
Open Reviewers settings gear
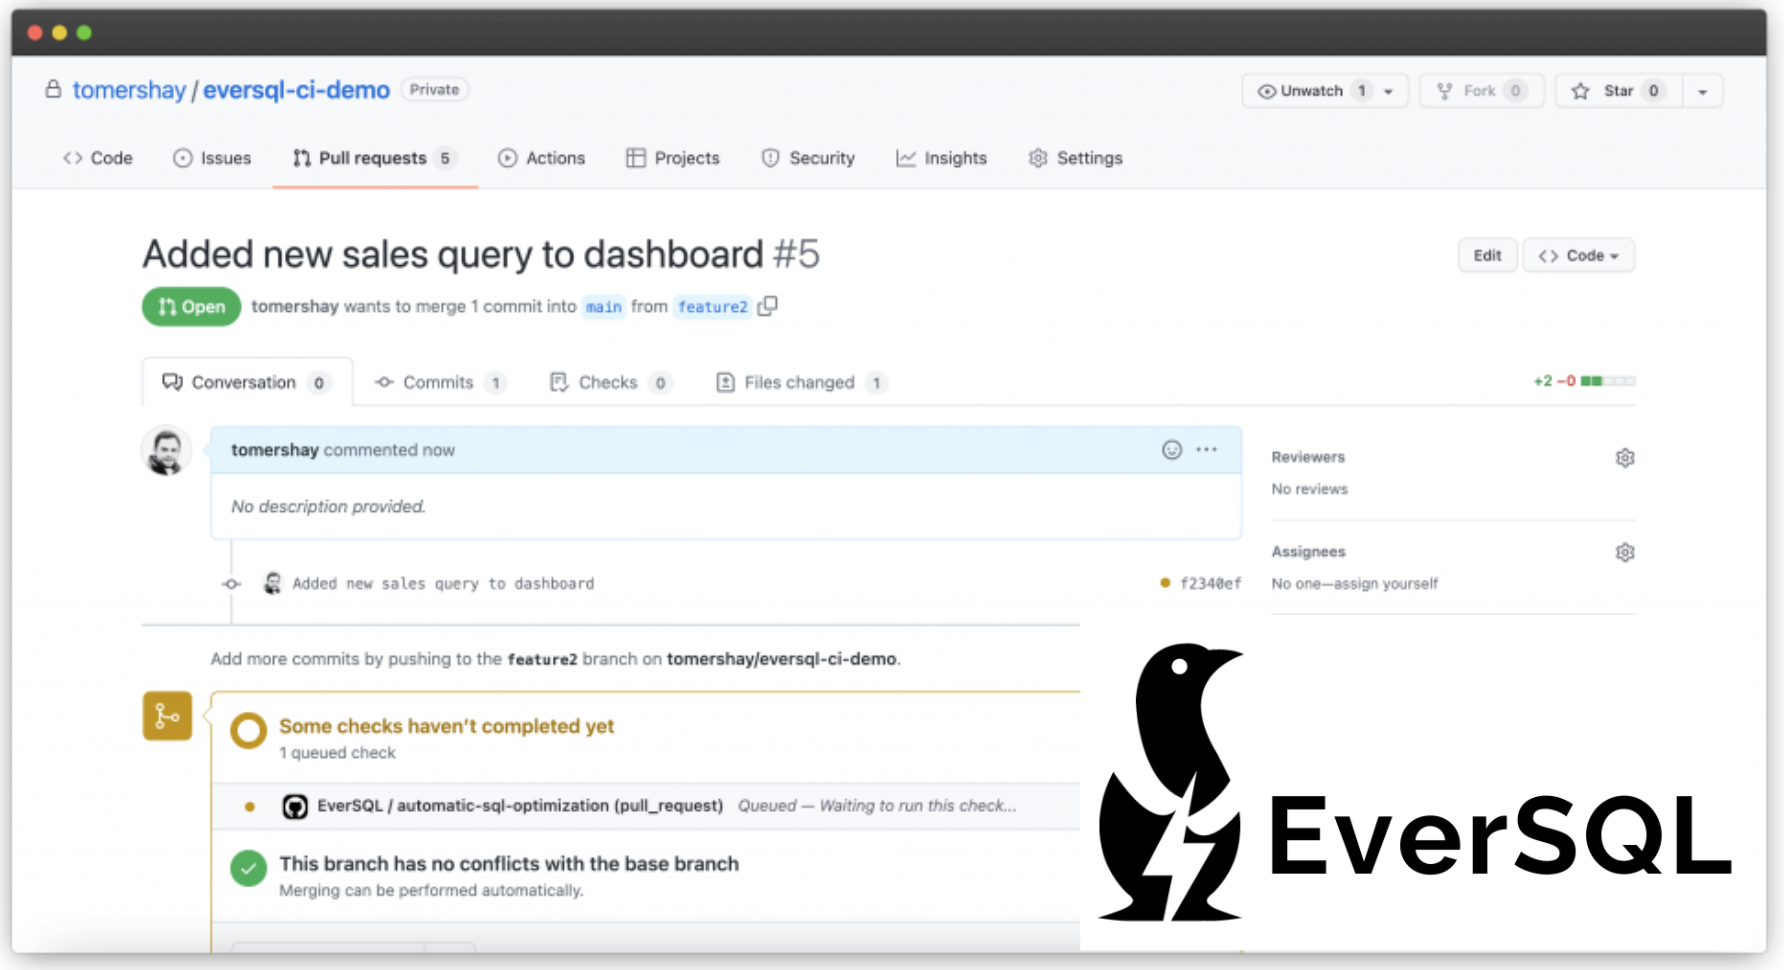(1625, 458)
